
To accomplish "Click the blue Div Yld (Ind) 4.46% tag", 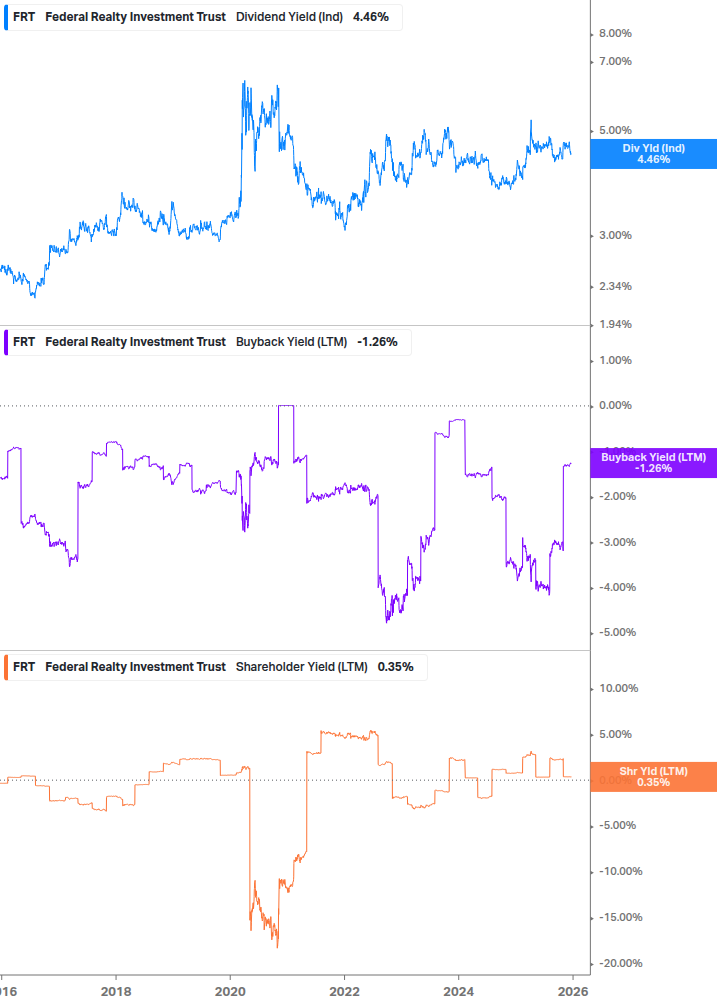I will [654, 154].
